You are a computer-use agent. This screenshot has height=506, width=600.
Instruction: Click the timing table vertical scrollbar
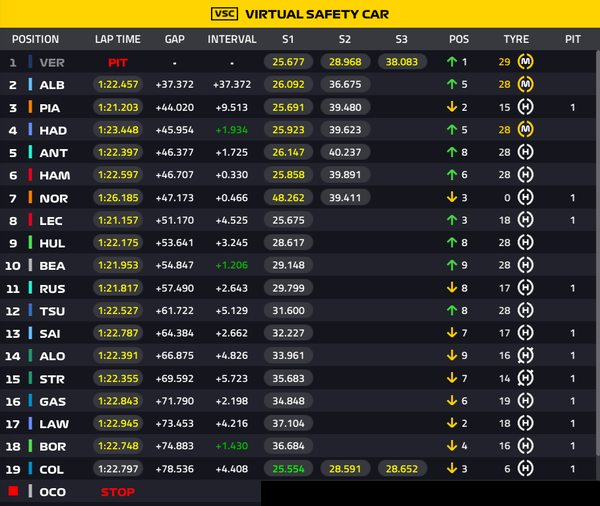[598, 253]
